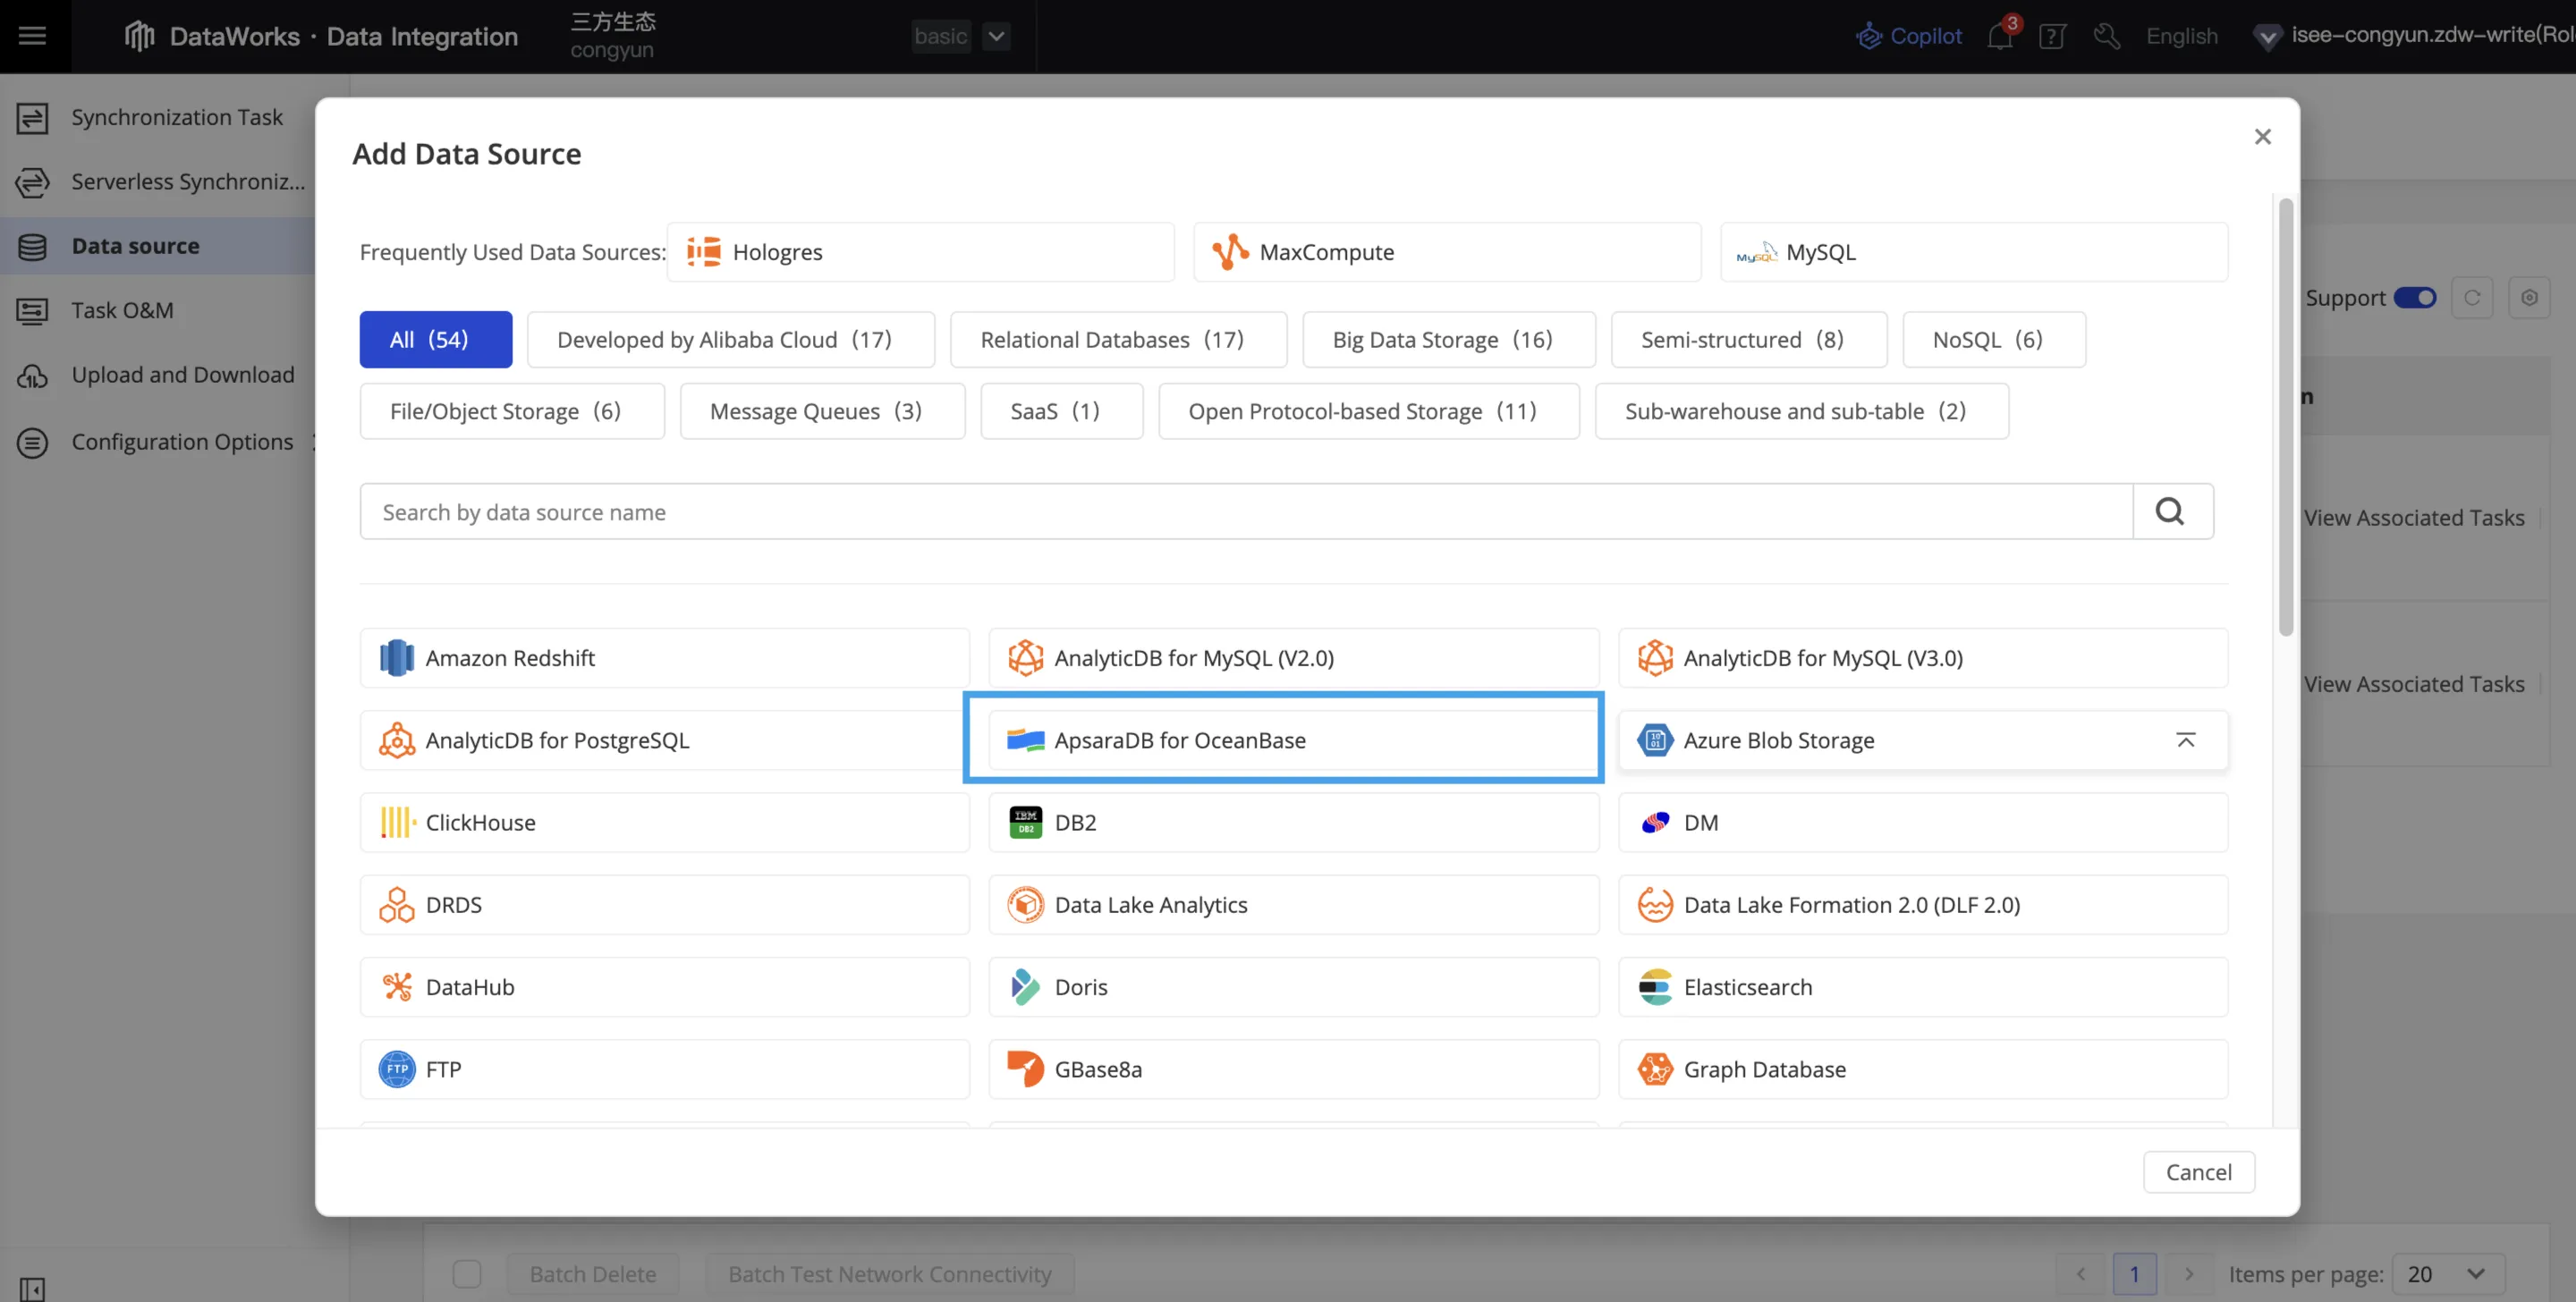Click the wrench tool icon in header
The image size is (2576, 1302).
click(x=2106, y=36)
